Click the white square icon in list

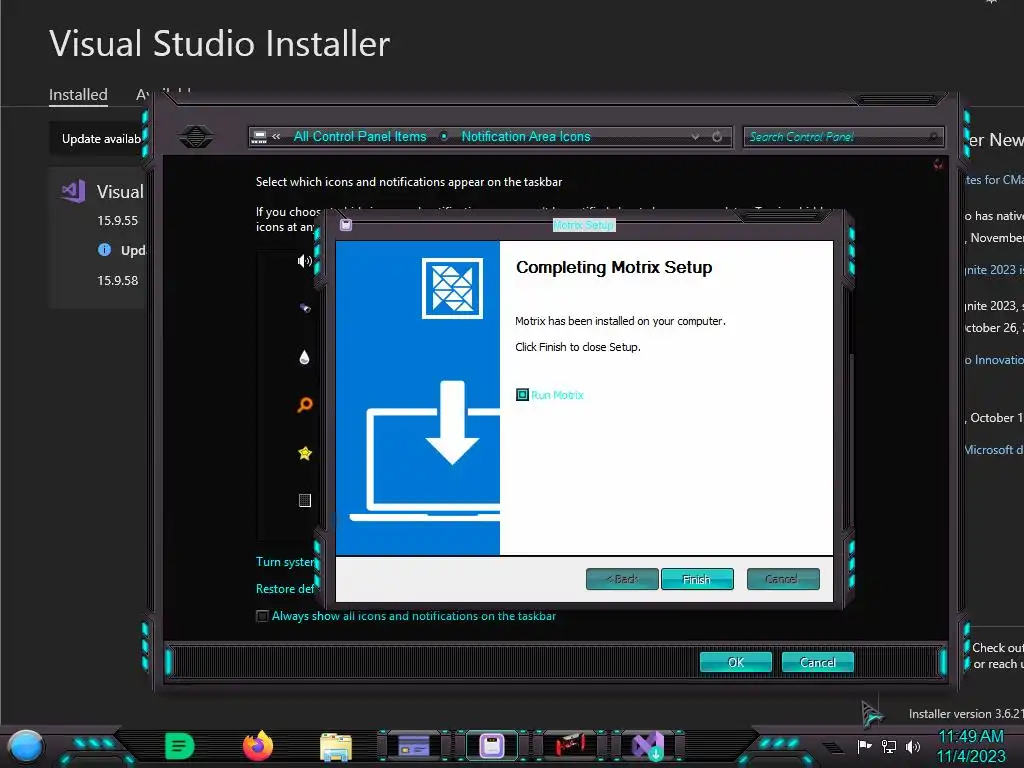pos(305,500)
